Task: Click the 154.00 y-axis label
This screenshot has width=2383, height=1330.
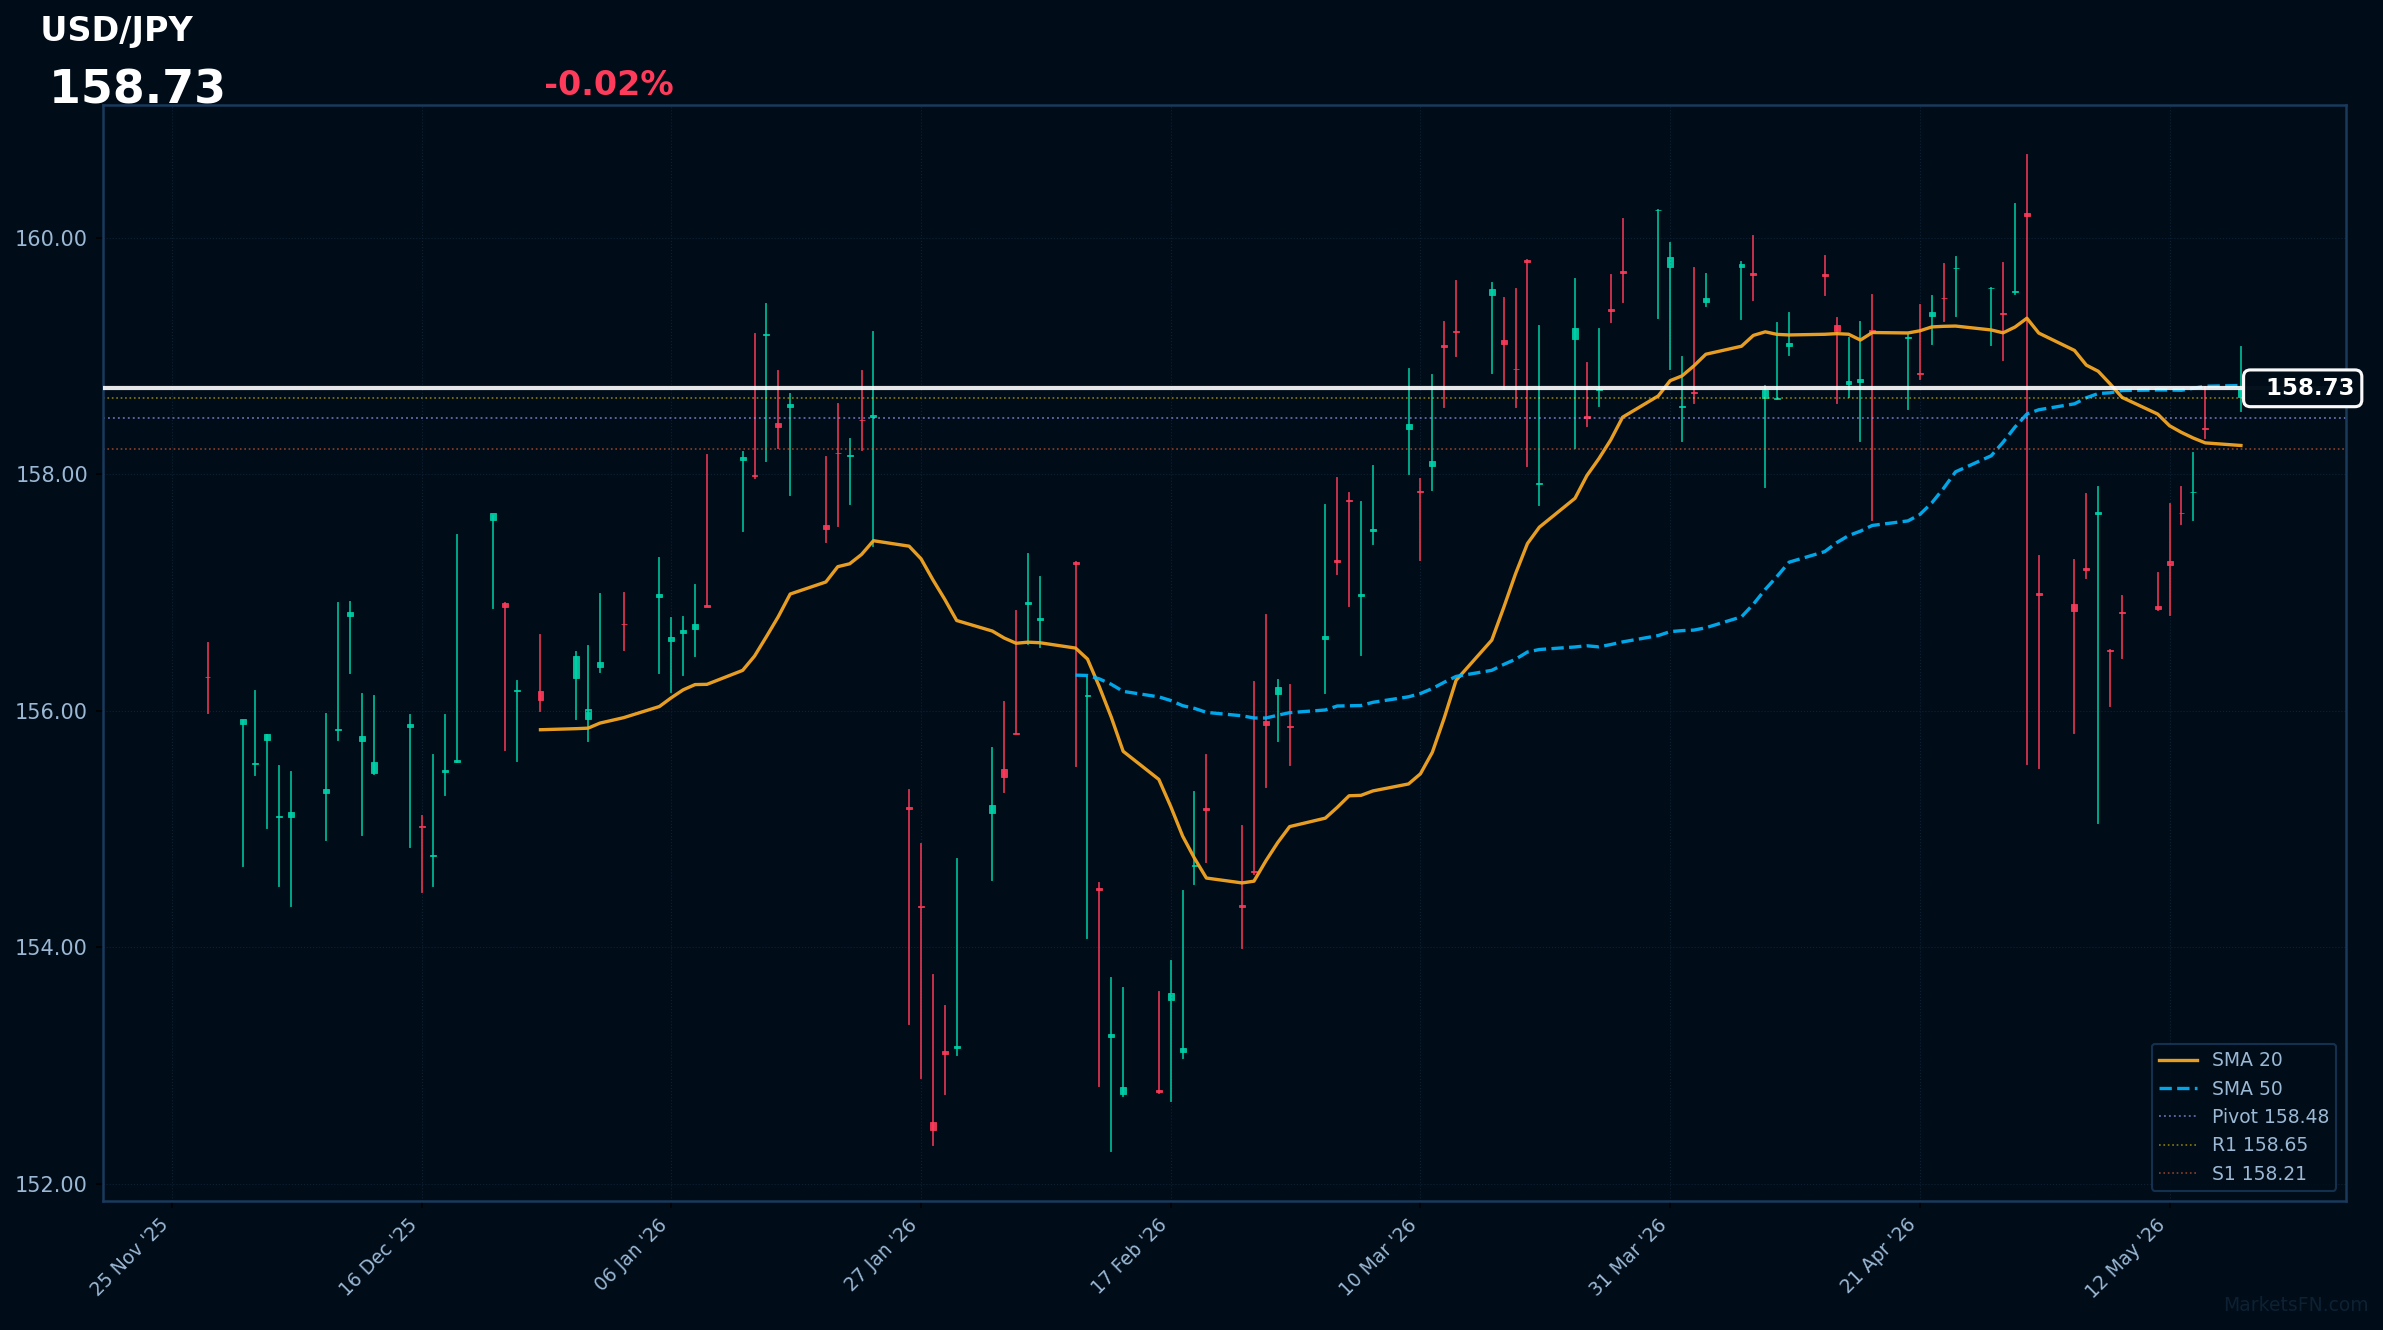Action: [x=51, y=948]
